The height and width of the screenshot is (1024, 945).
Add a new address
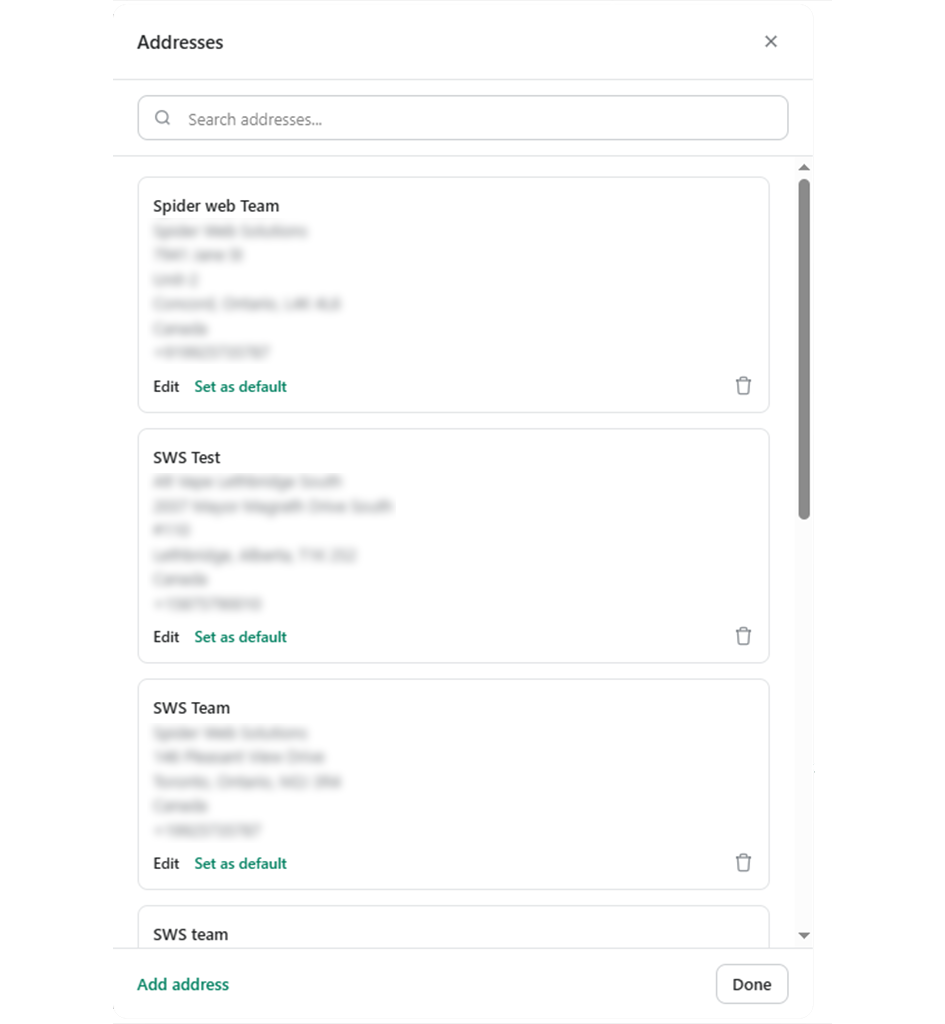[183, 984]
